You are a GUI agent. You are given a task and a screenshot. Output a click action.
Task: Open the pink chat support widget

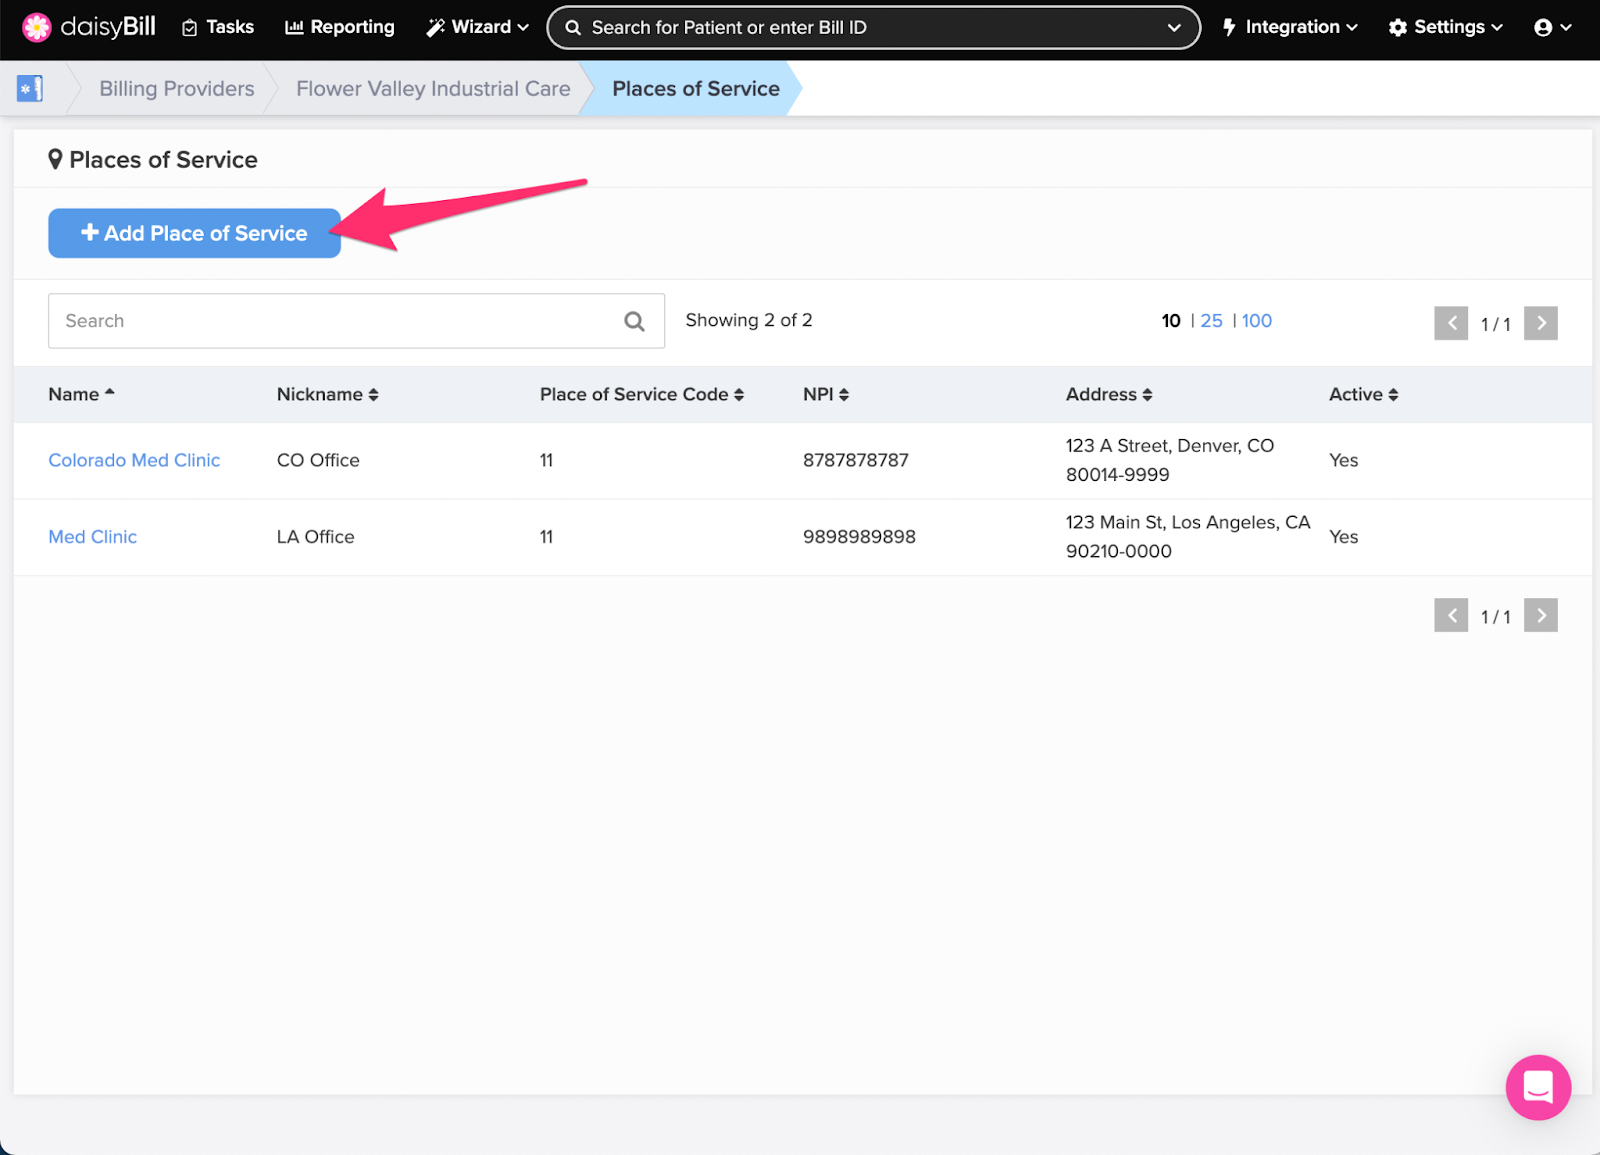pos(1538,1087)
